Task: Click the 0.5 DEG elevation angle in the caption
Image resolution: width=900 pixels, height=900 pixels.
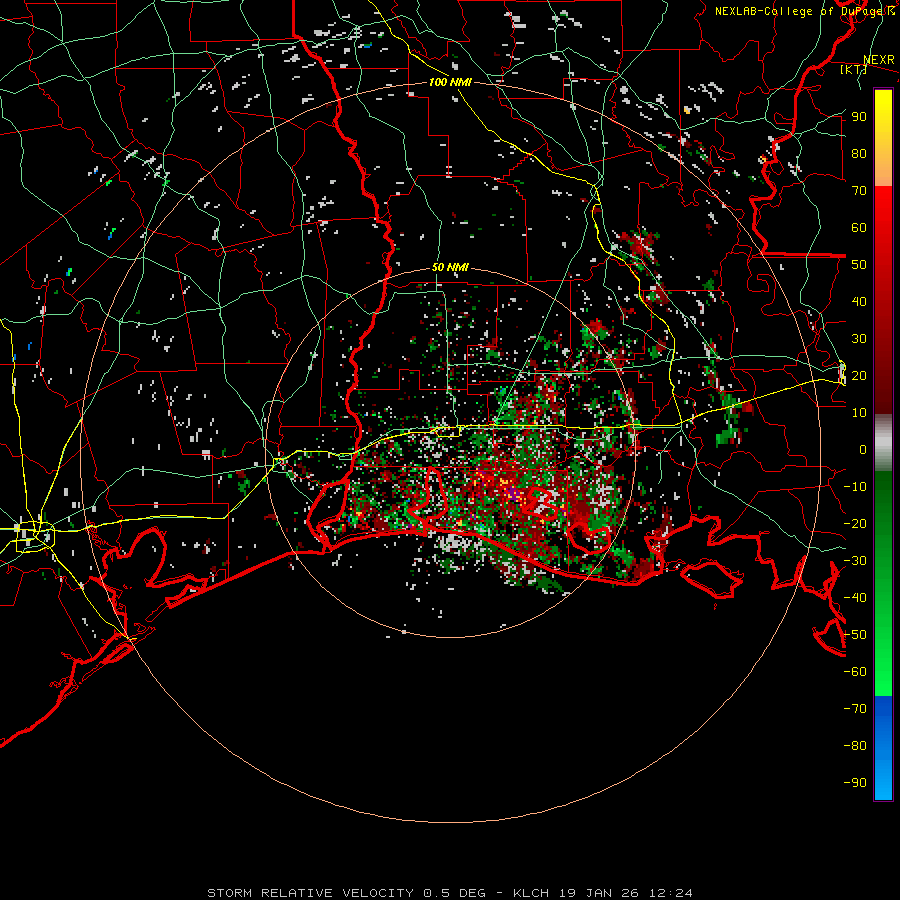Action: click(454, 893)
